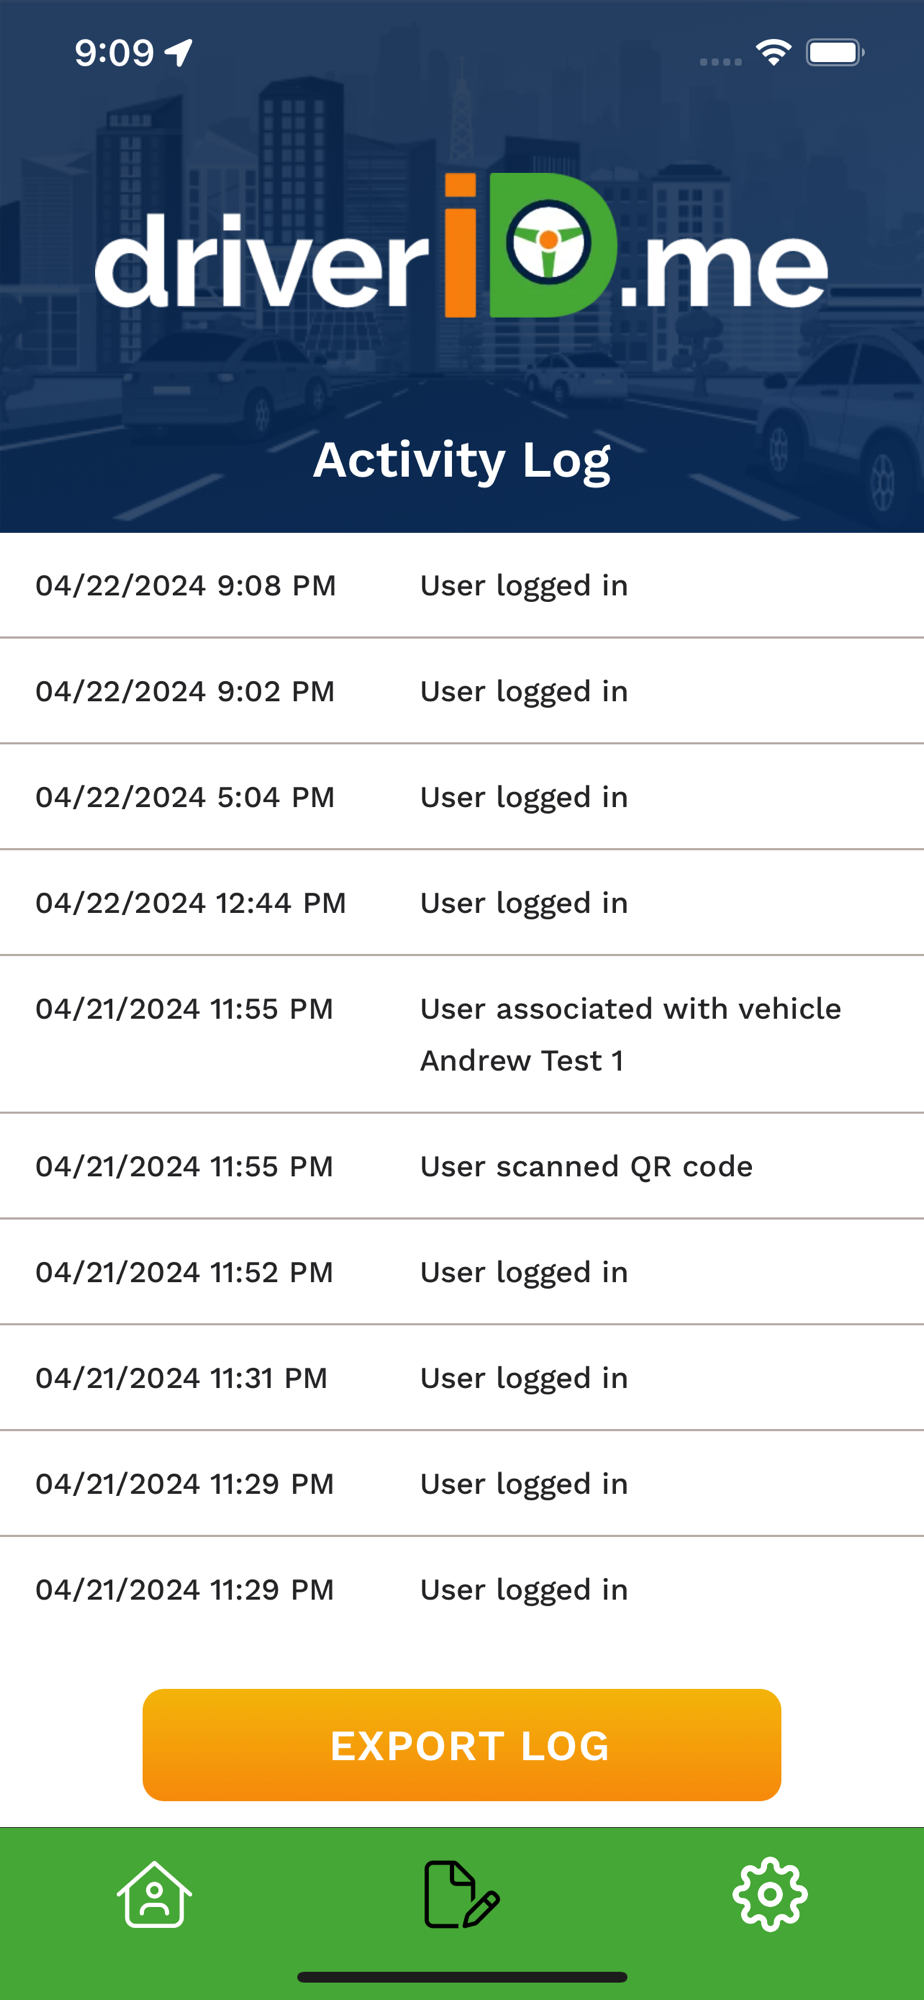Tap the battery indicator icon
Viewport: 924px width, 2000px height.
[835, 52]
